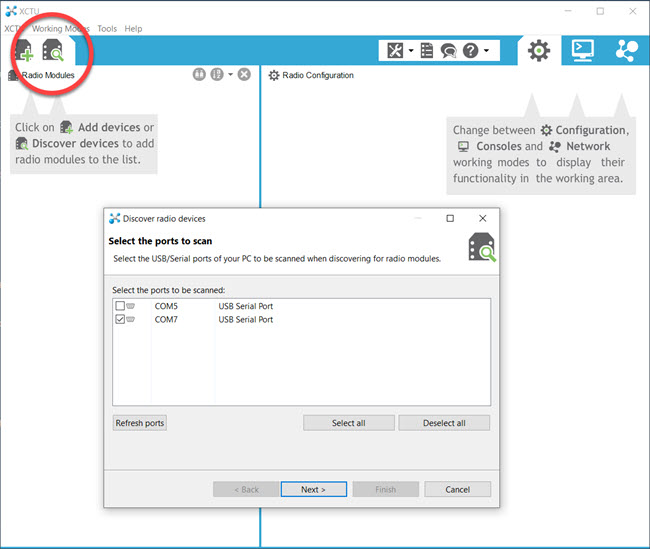Remove radio modules with X icon
The image size is (650, 549).
244,75
